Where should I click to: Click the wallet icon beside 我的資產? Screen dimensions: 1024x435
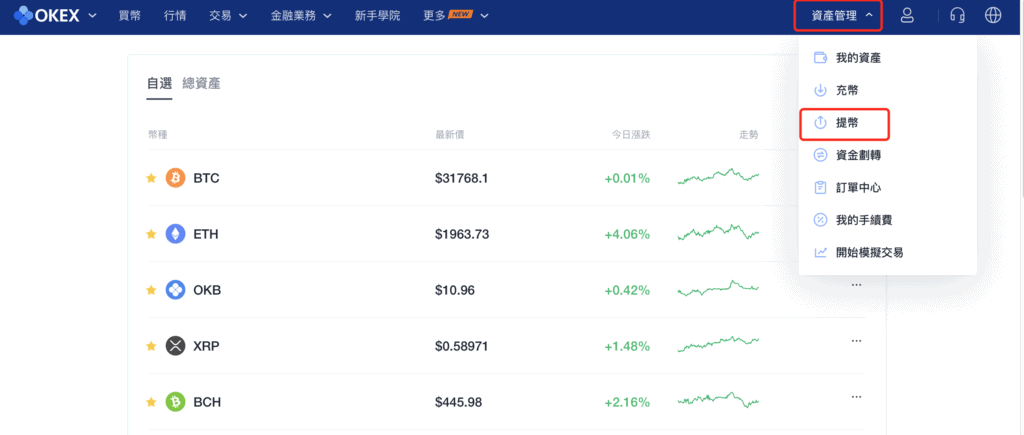pyautogui.click(x=820, y=57)
